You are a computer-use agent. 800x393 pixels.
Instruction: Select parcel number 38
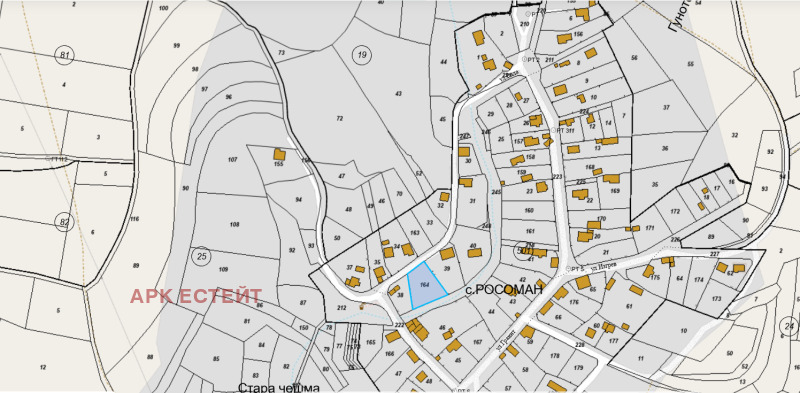pyautogui.click(x=401, y=295)
